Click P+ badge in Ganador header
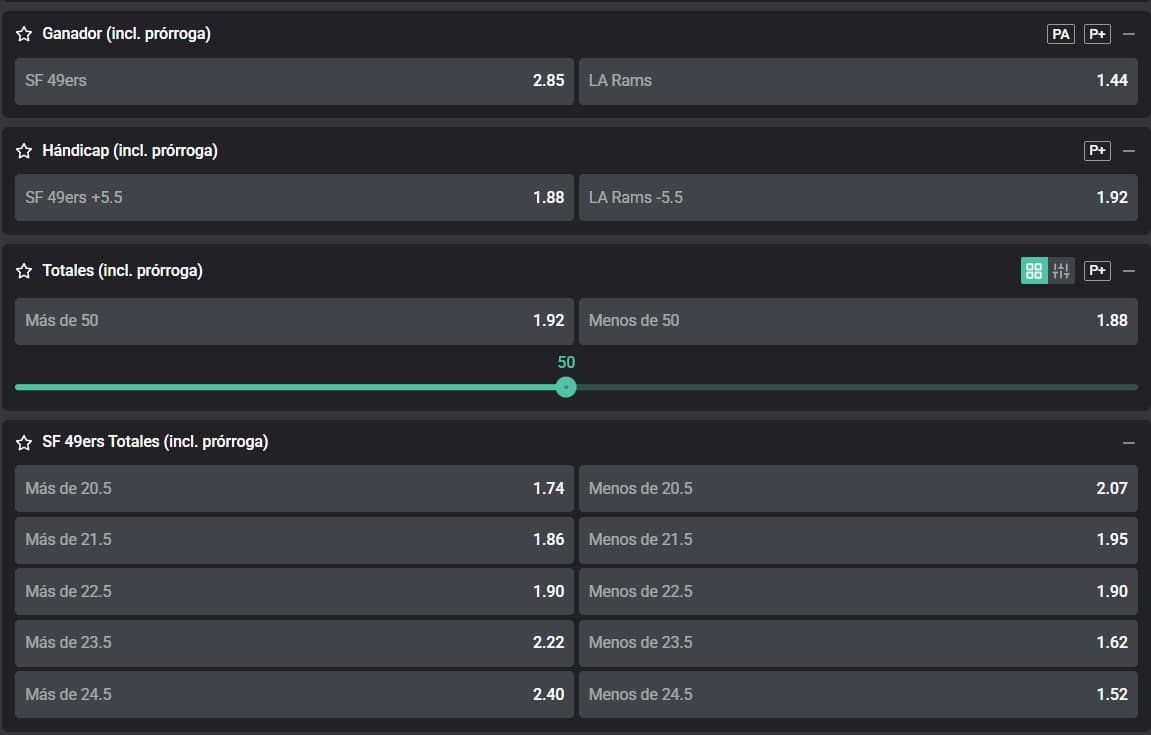This screenshot has height=735, width=1151. tap(1097, 34)
